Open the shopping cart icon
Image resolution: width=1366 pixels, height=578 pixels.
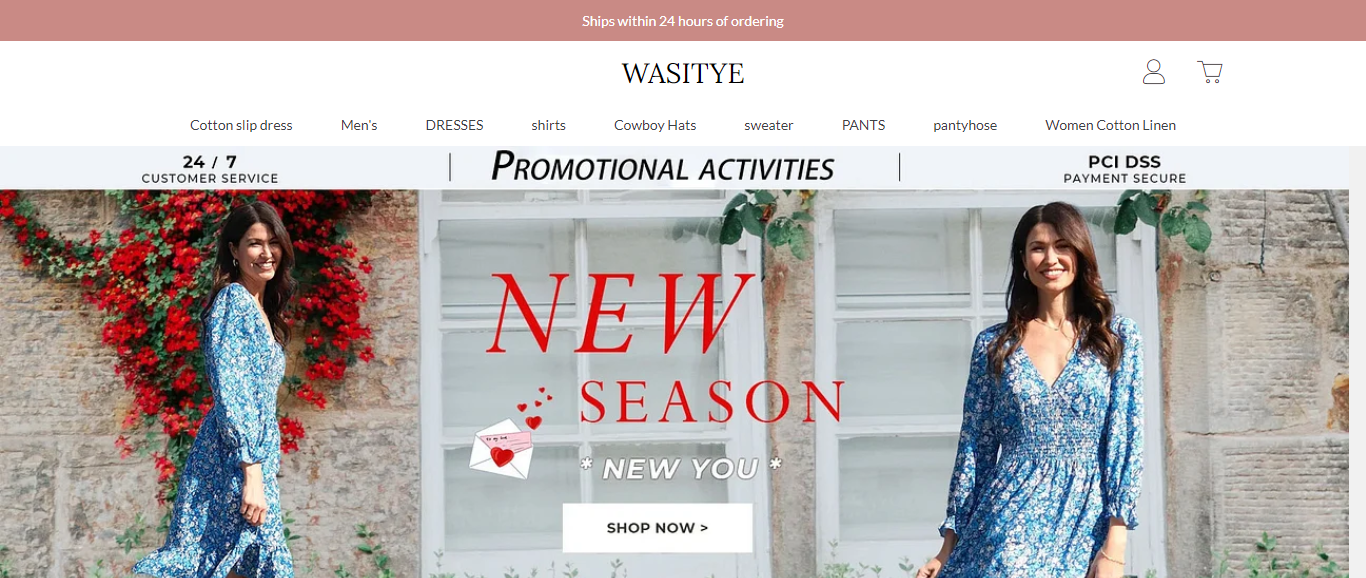pyautogui.click(x=1210, y=72)
